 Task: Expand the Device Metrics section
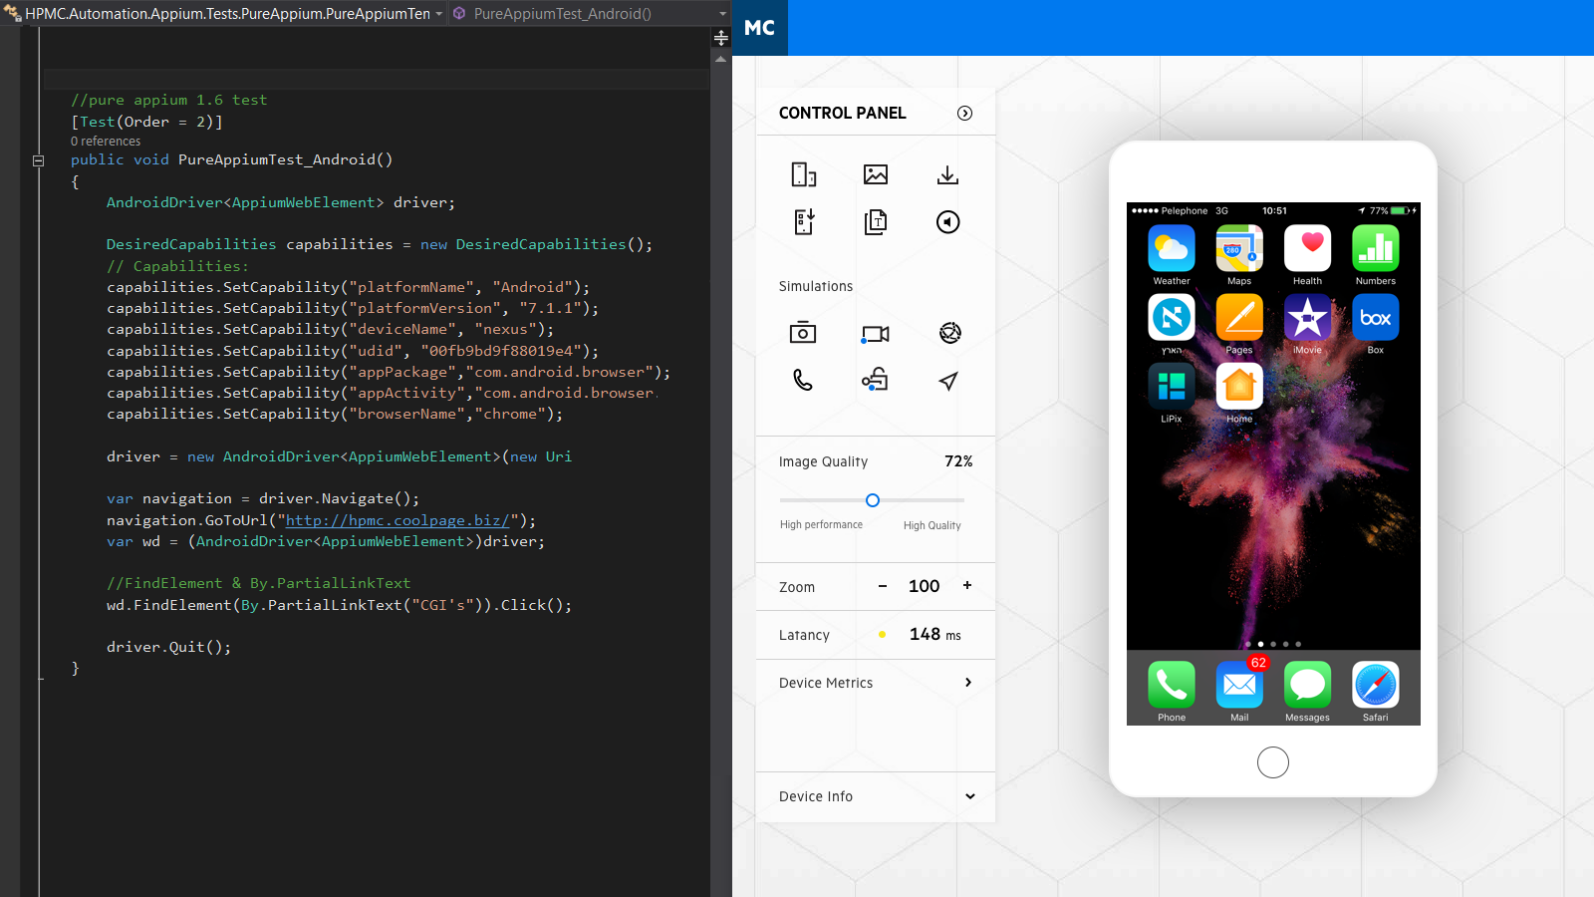[967, 683]
